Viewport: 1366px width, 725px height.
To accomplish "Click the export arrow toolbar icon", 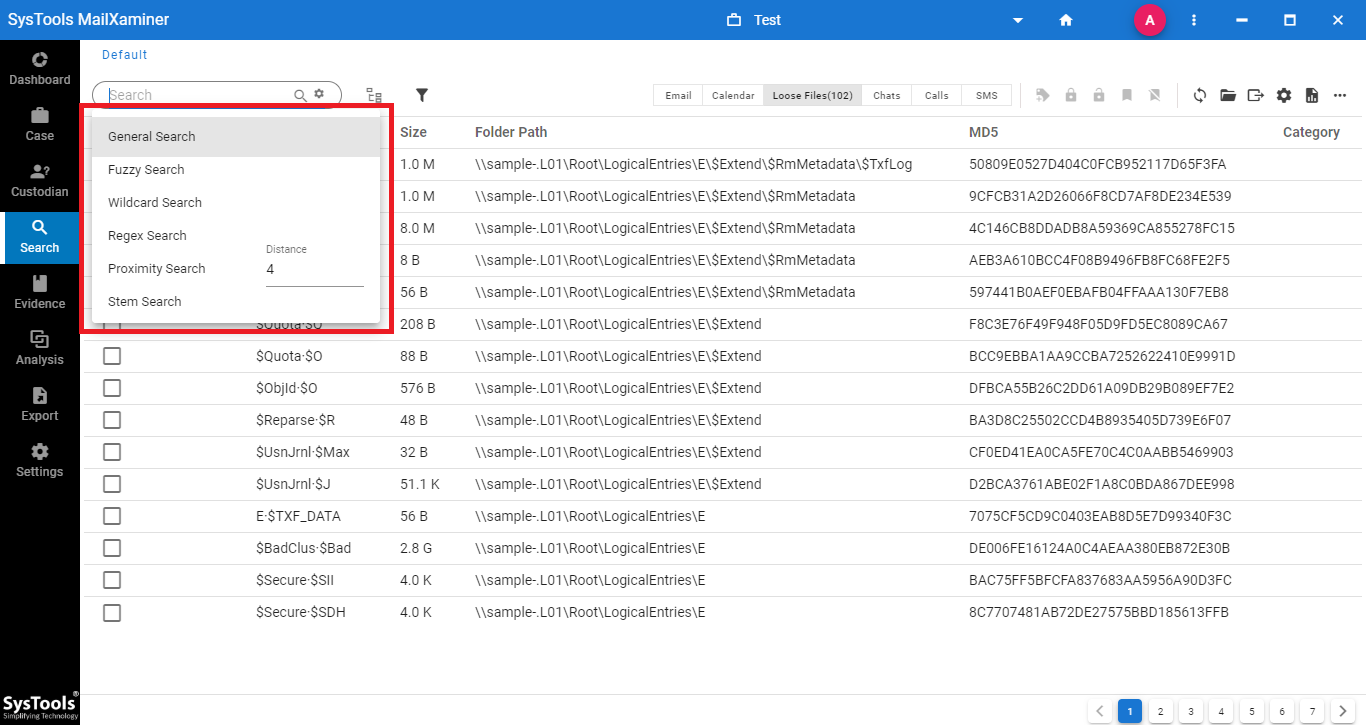I will (x=1256, y=95).
